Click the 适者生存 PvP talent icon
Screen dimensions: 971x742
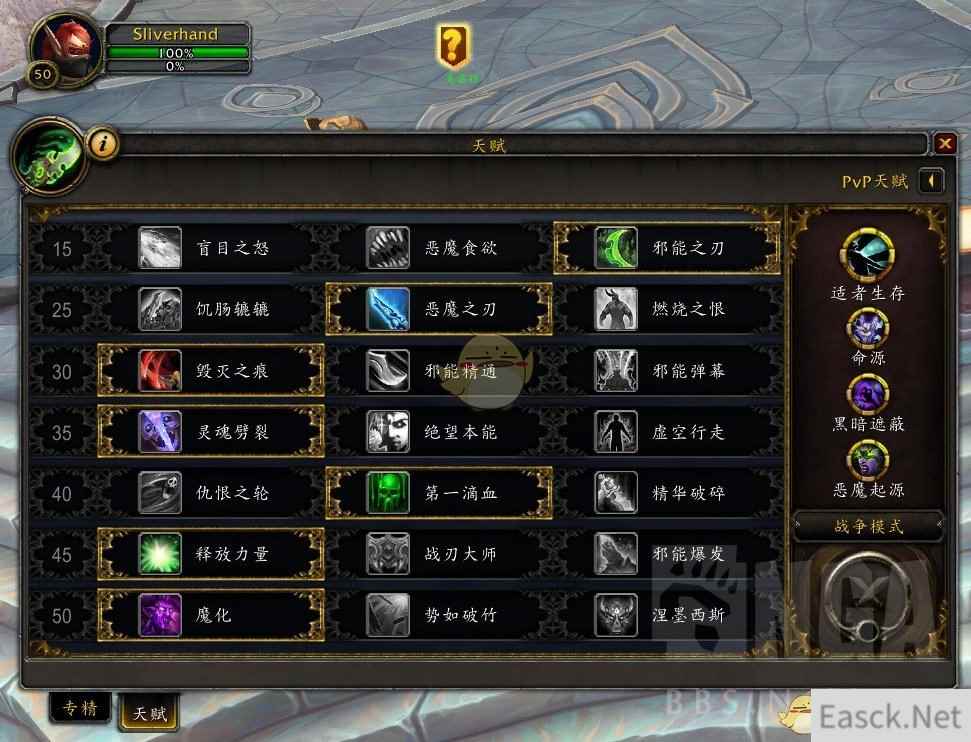click(x=868, y=255)
